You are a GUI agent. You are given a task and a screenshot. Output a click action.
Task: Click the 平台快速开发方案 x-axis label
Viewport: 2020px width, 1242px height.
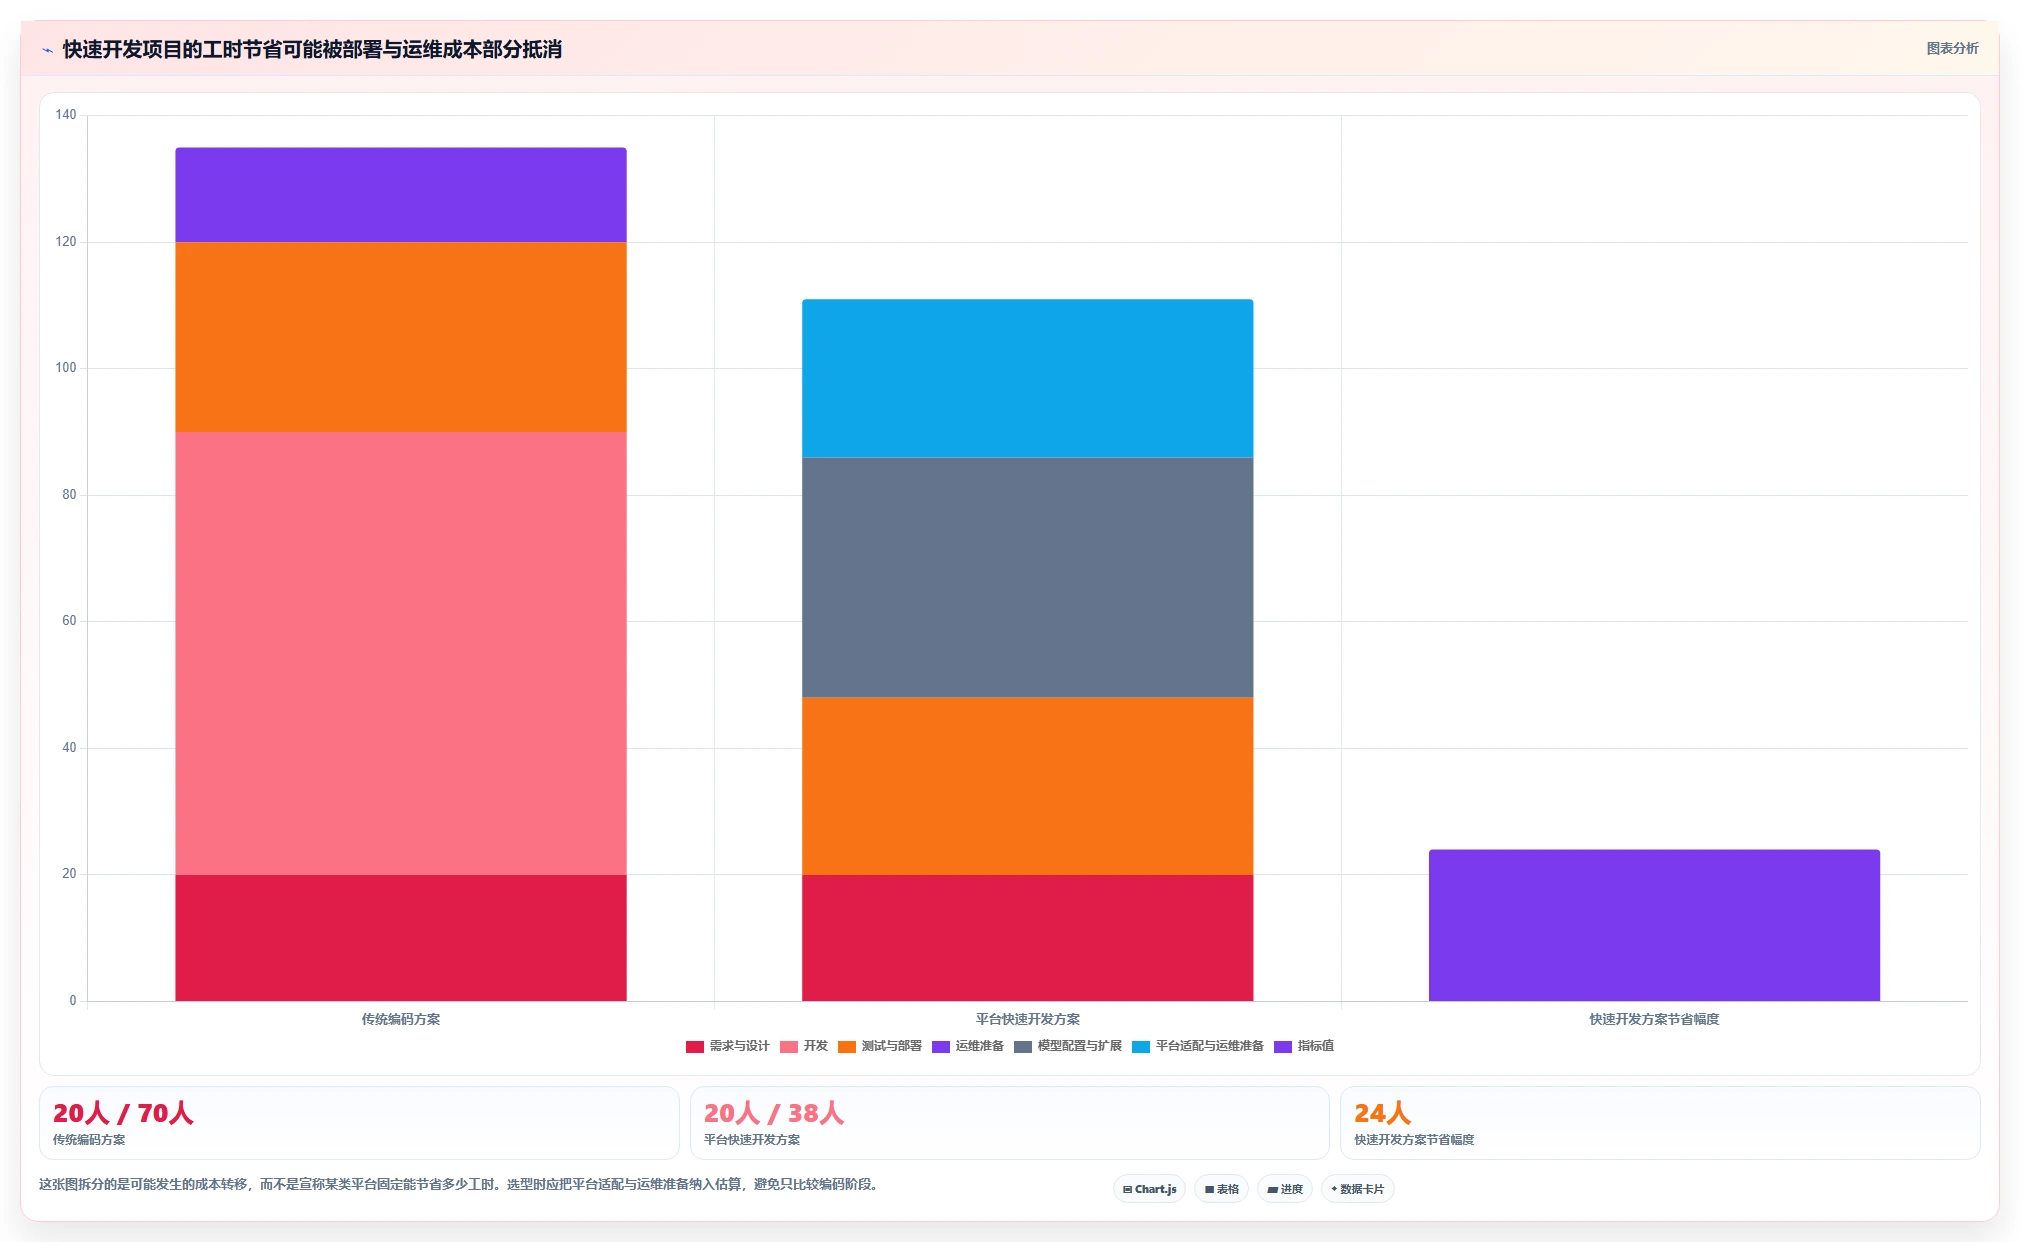pos(1028,1019)
